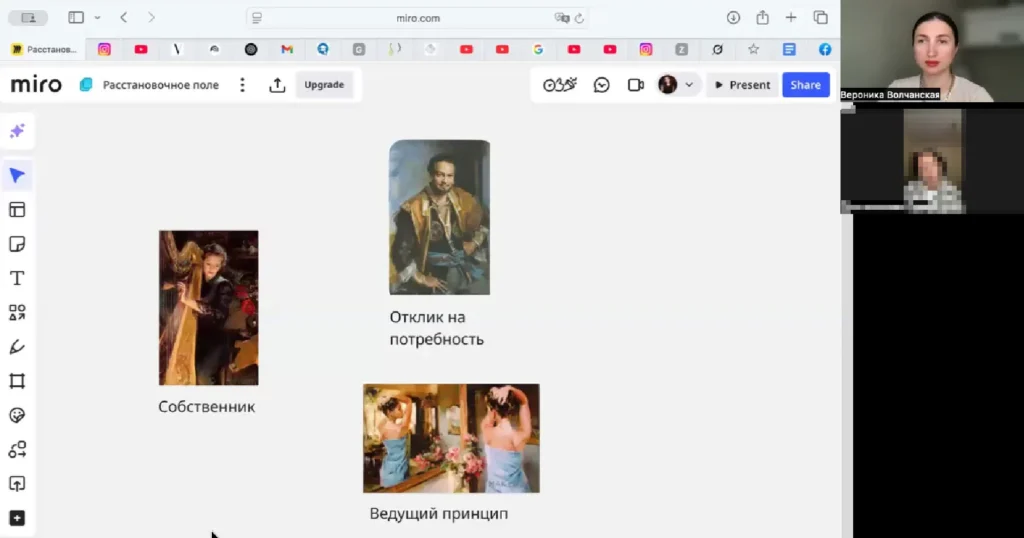The width and height of the screenshot is (1024, 538).
Task: Toggle the Safari sidebar
Action: click(x=76, y=18)
